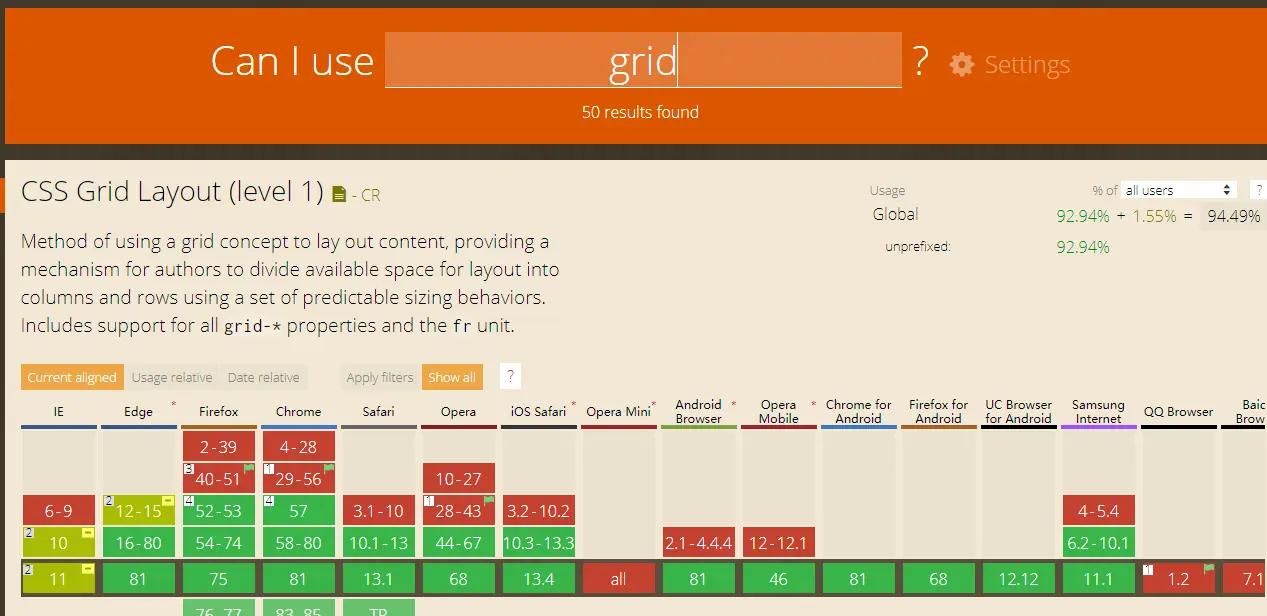Click the green flag on Firefox 40-51
1267x616 pixels.
249,468
